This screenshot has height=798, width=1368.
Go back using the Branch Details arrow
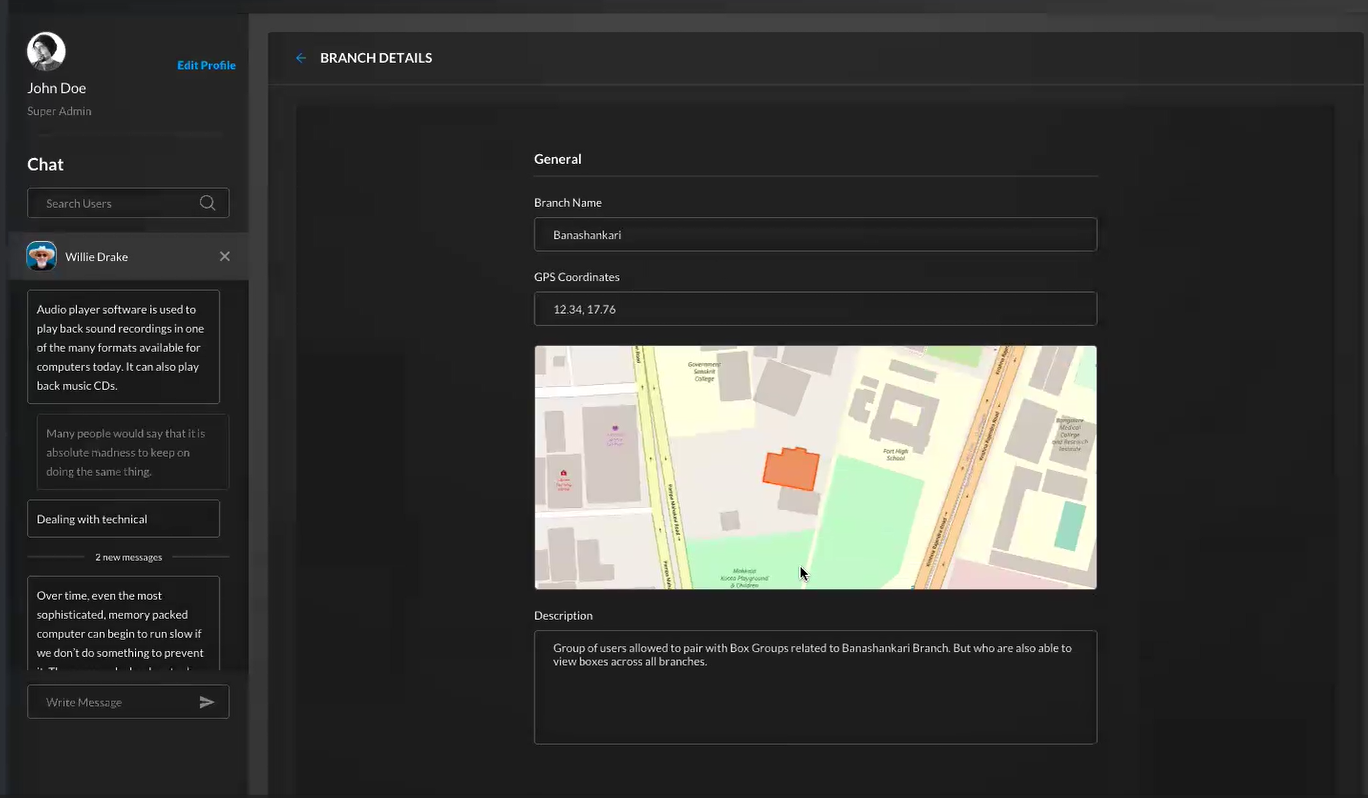[x=300, y=58]
